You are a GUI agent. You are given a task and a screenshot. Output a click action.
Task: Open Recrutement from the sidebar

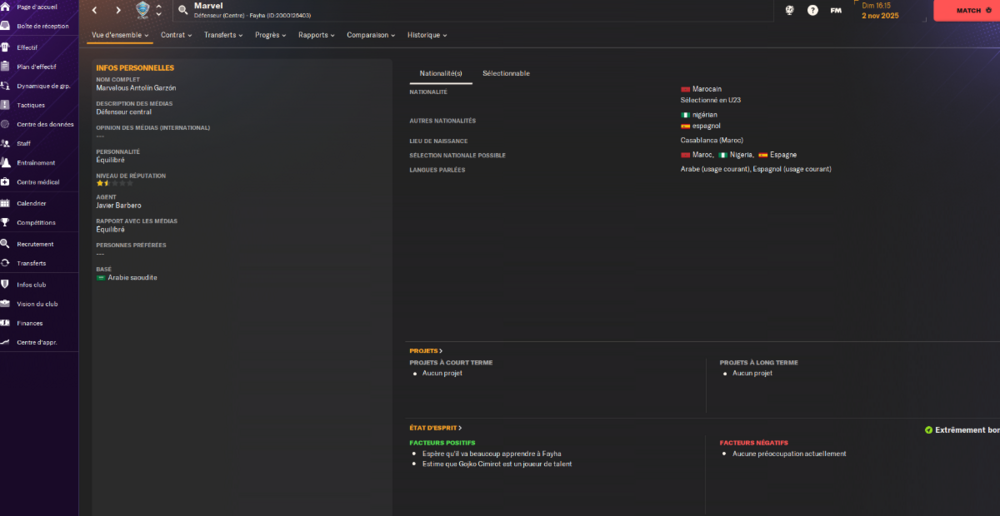pos(34,244)
